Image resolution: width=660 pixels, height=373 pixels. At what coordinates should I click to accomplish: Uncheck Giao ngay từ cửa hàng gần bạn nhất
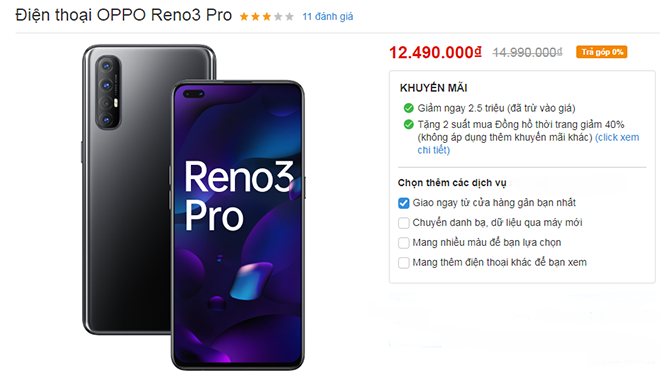404,203
